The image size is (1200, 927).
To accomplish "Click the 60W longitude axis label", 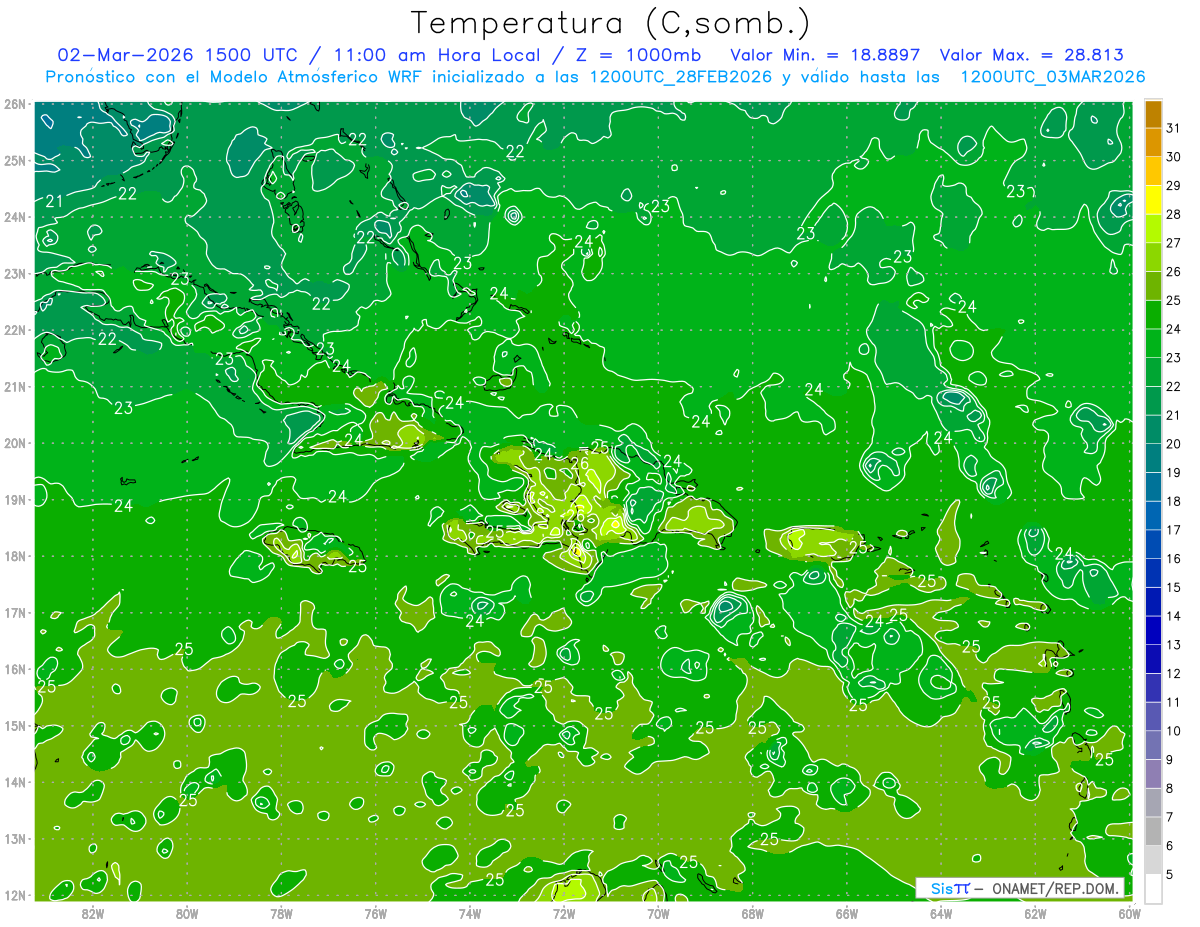I will point(1129,913).
